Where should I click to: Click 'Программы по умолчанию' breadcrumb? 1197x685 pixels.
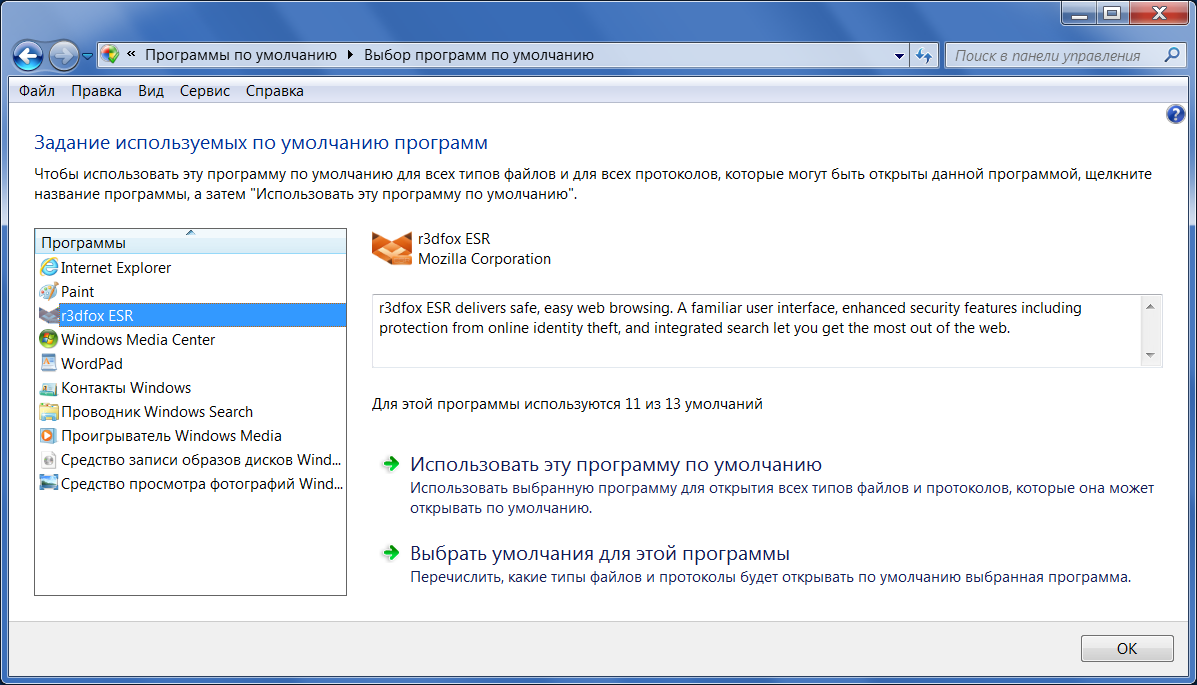pyautogui.click(x=240, y=55)
